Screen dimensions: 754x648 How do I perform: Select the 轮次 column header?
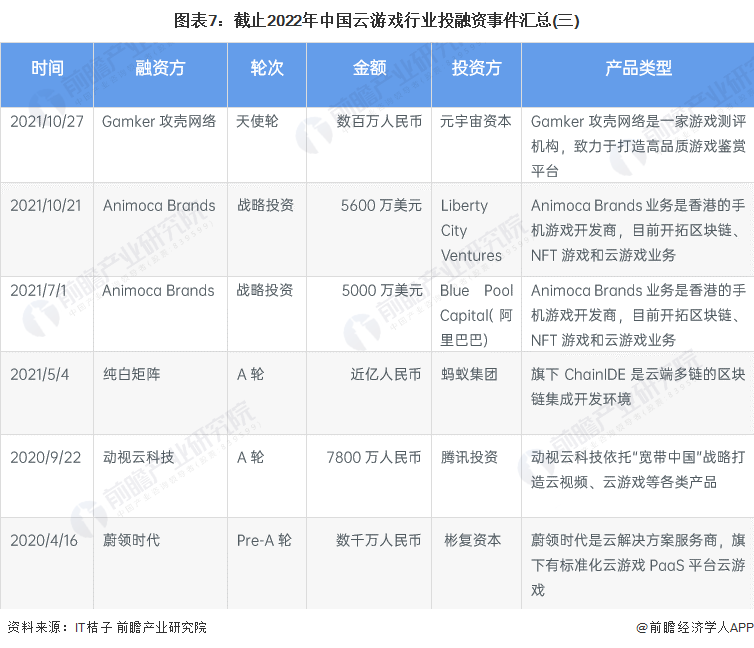[x=267, y=68]
